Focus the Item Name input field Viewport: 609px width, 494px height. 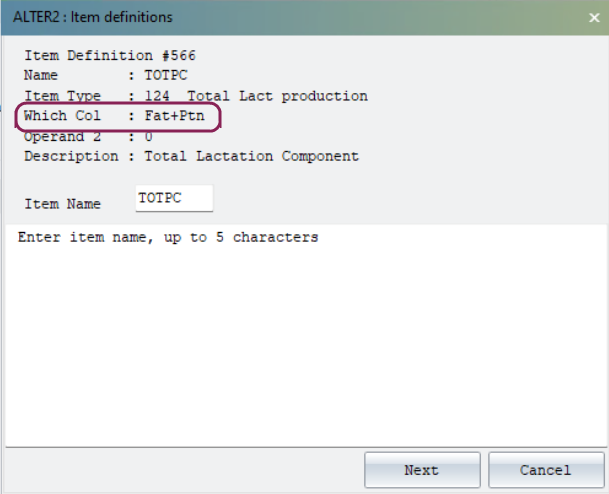click(174, 199)
